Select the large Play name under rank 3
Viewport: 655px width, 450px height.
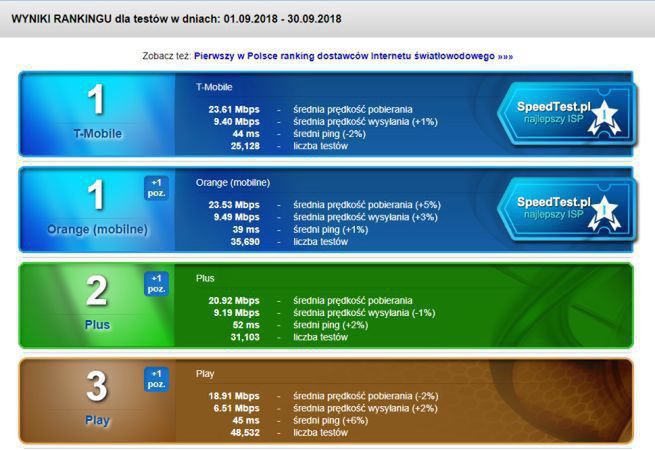coord(97,420)
